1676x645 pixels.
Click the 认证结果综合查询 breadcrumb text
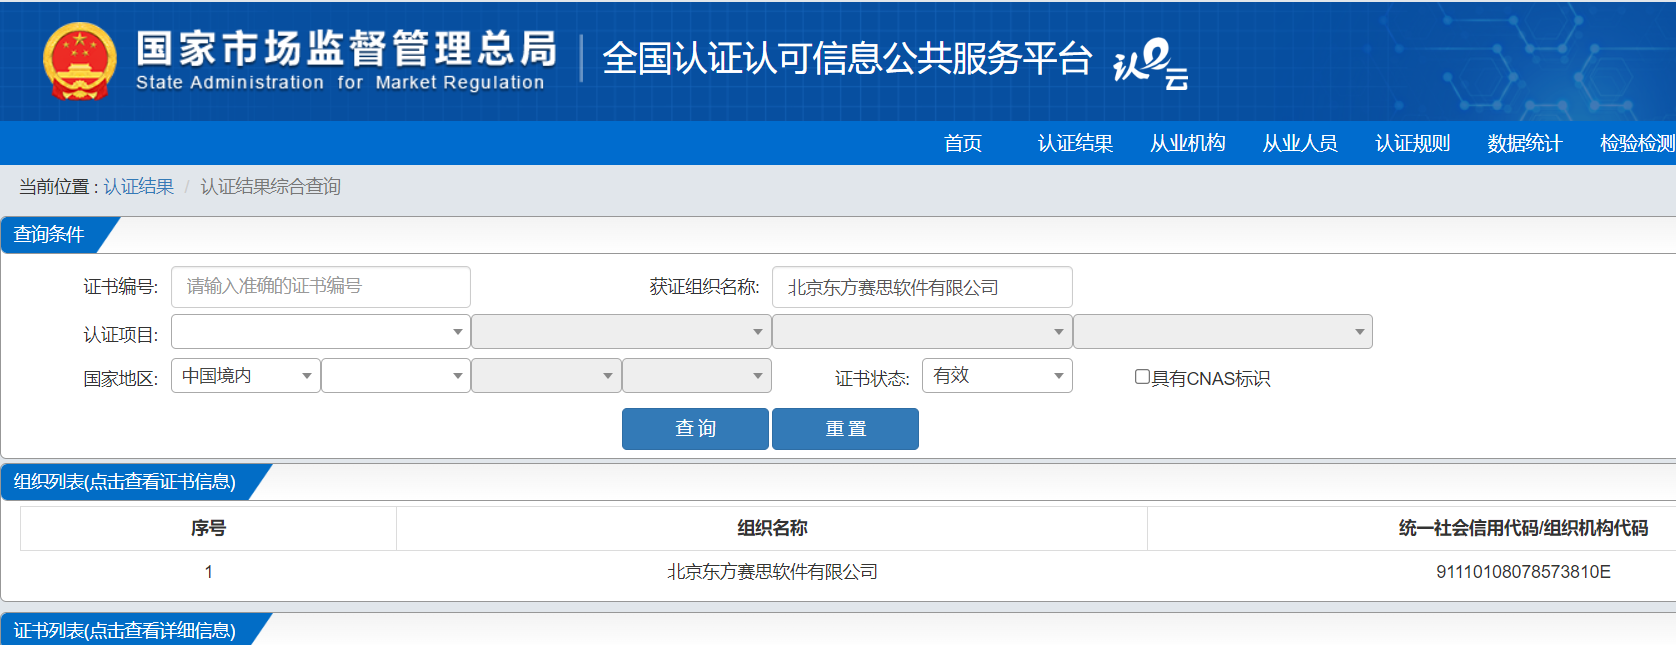click(270, 187)
